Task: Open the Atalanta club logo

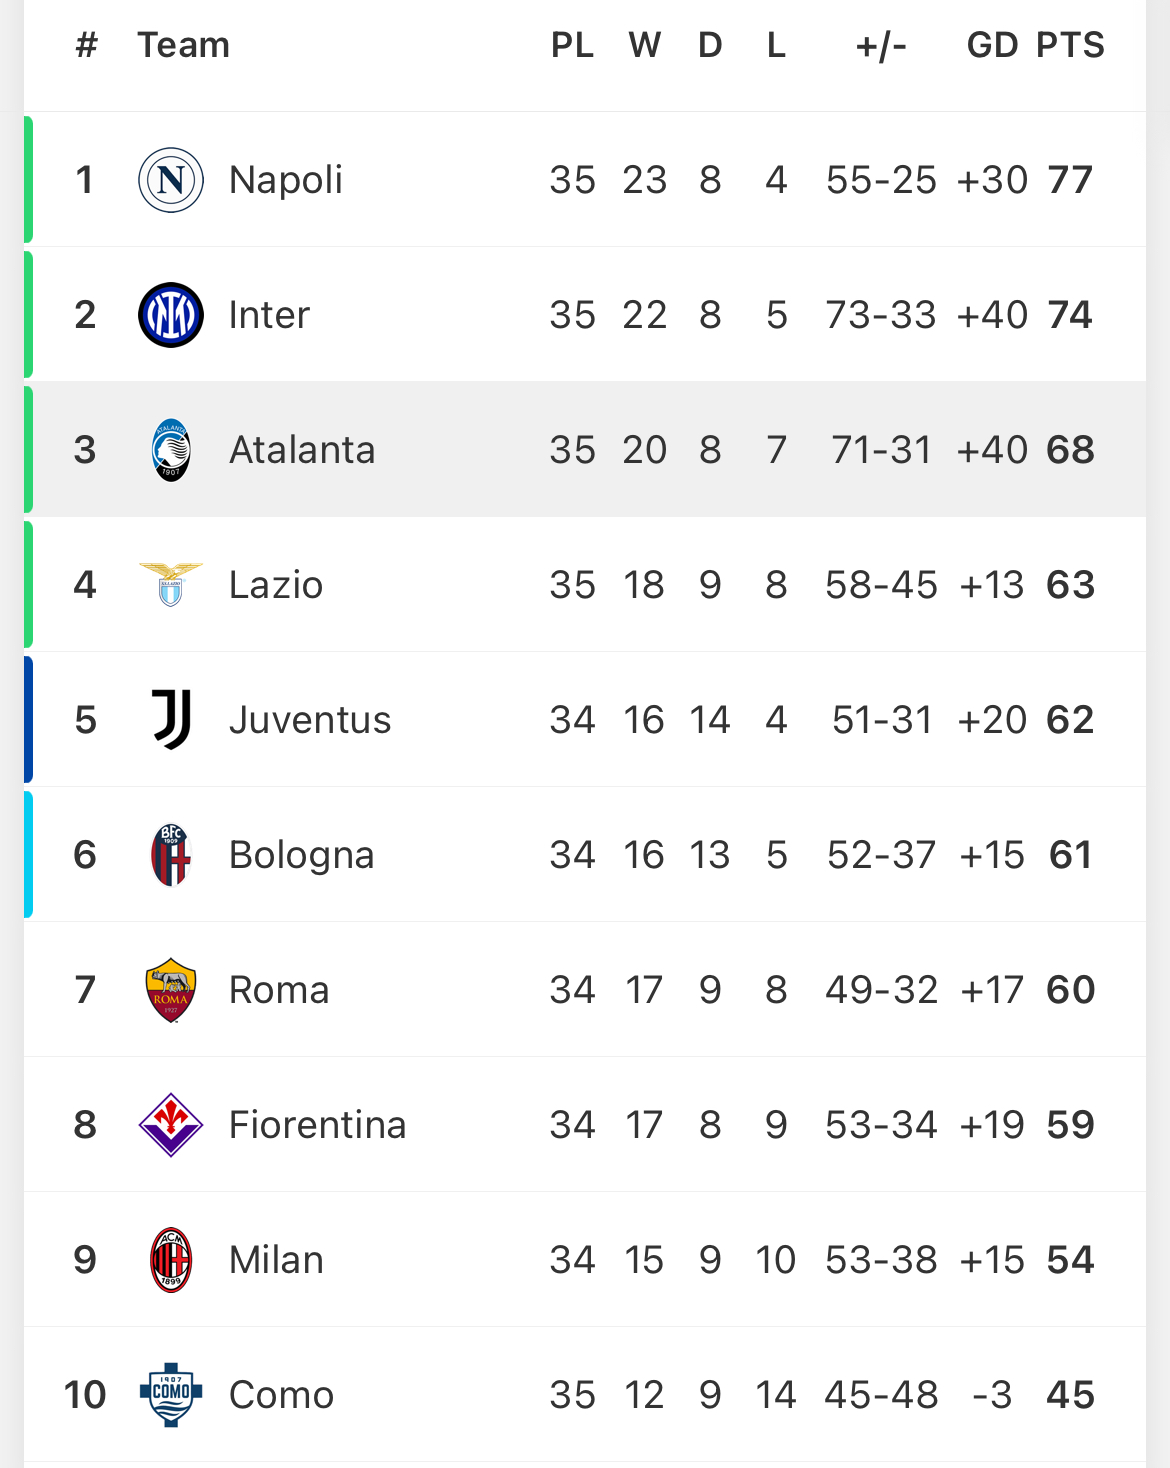Action: 171,450
